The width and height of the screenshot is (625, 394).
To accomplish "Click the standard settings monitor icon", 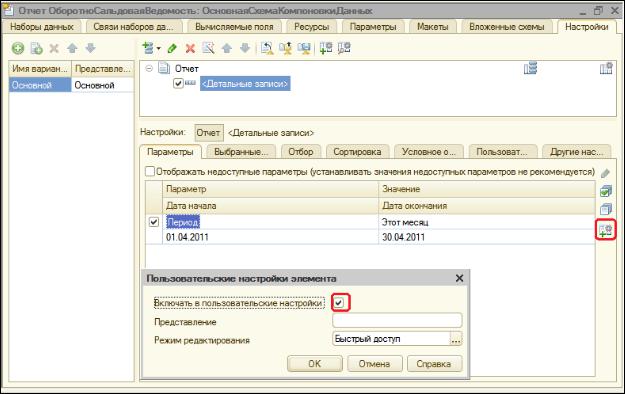I will pyautogui.click(x=304, y=48).
